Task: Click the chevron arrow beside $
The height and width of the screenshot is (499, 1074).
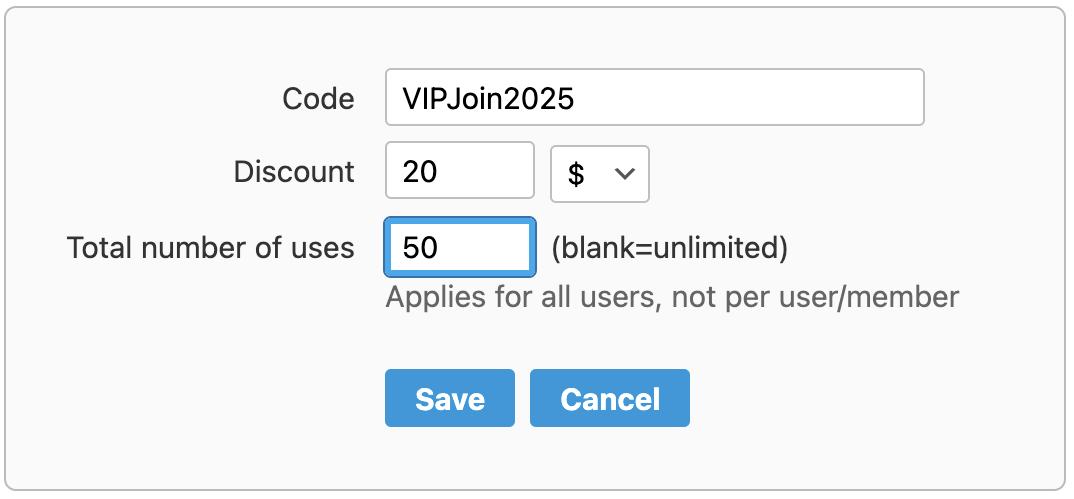Action: coord(625,173)
